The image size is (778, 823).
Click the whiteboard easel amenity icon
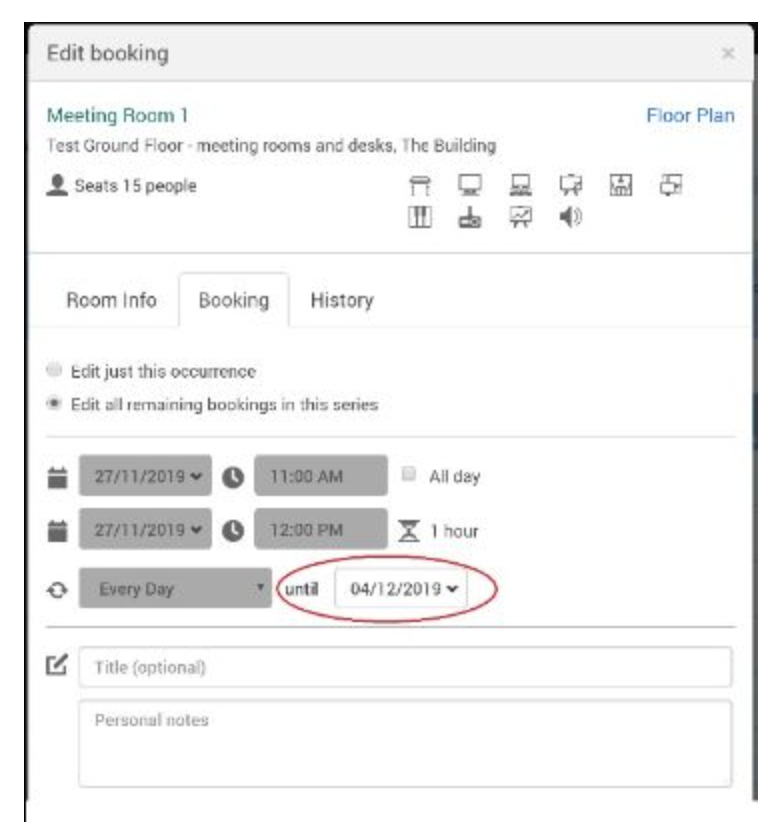[x=570, y=186]
